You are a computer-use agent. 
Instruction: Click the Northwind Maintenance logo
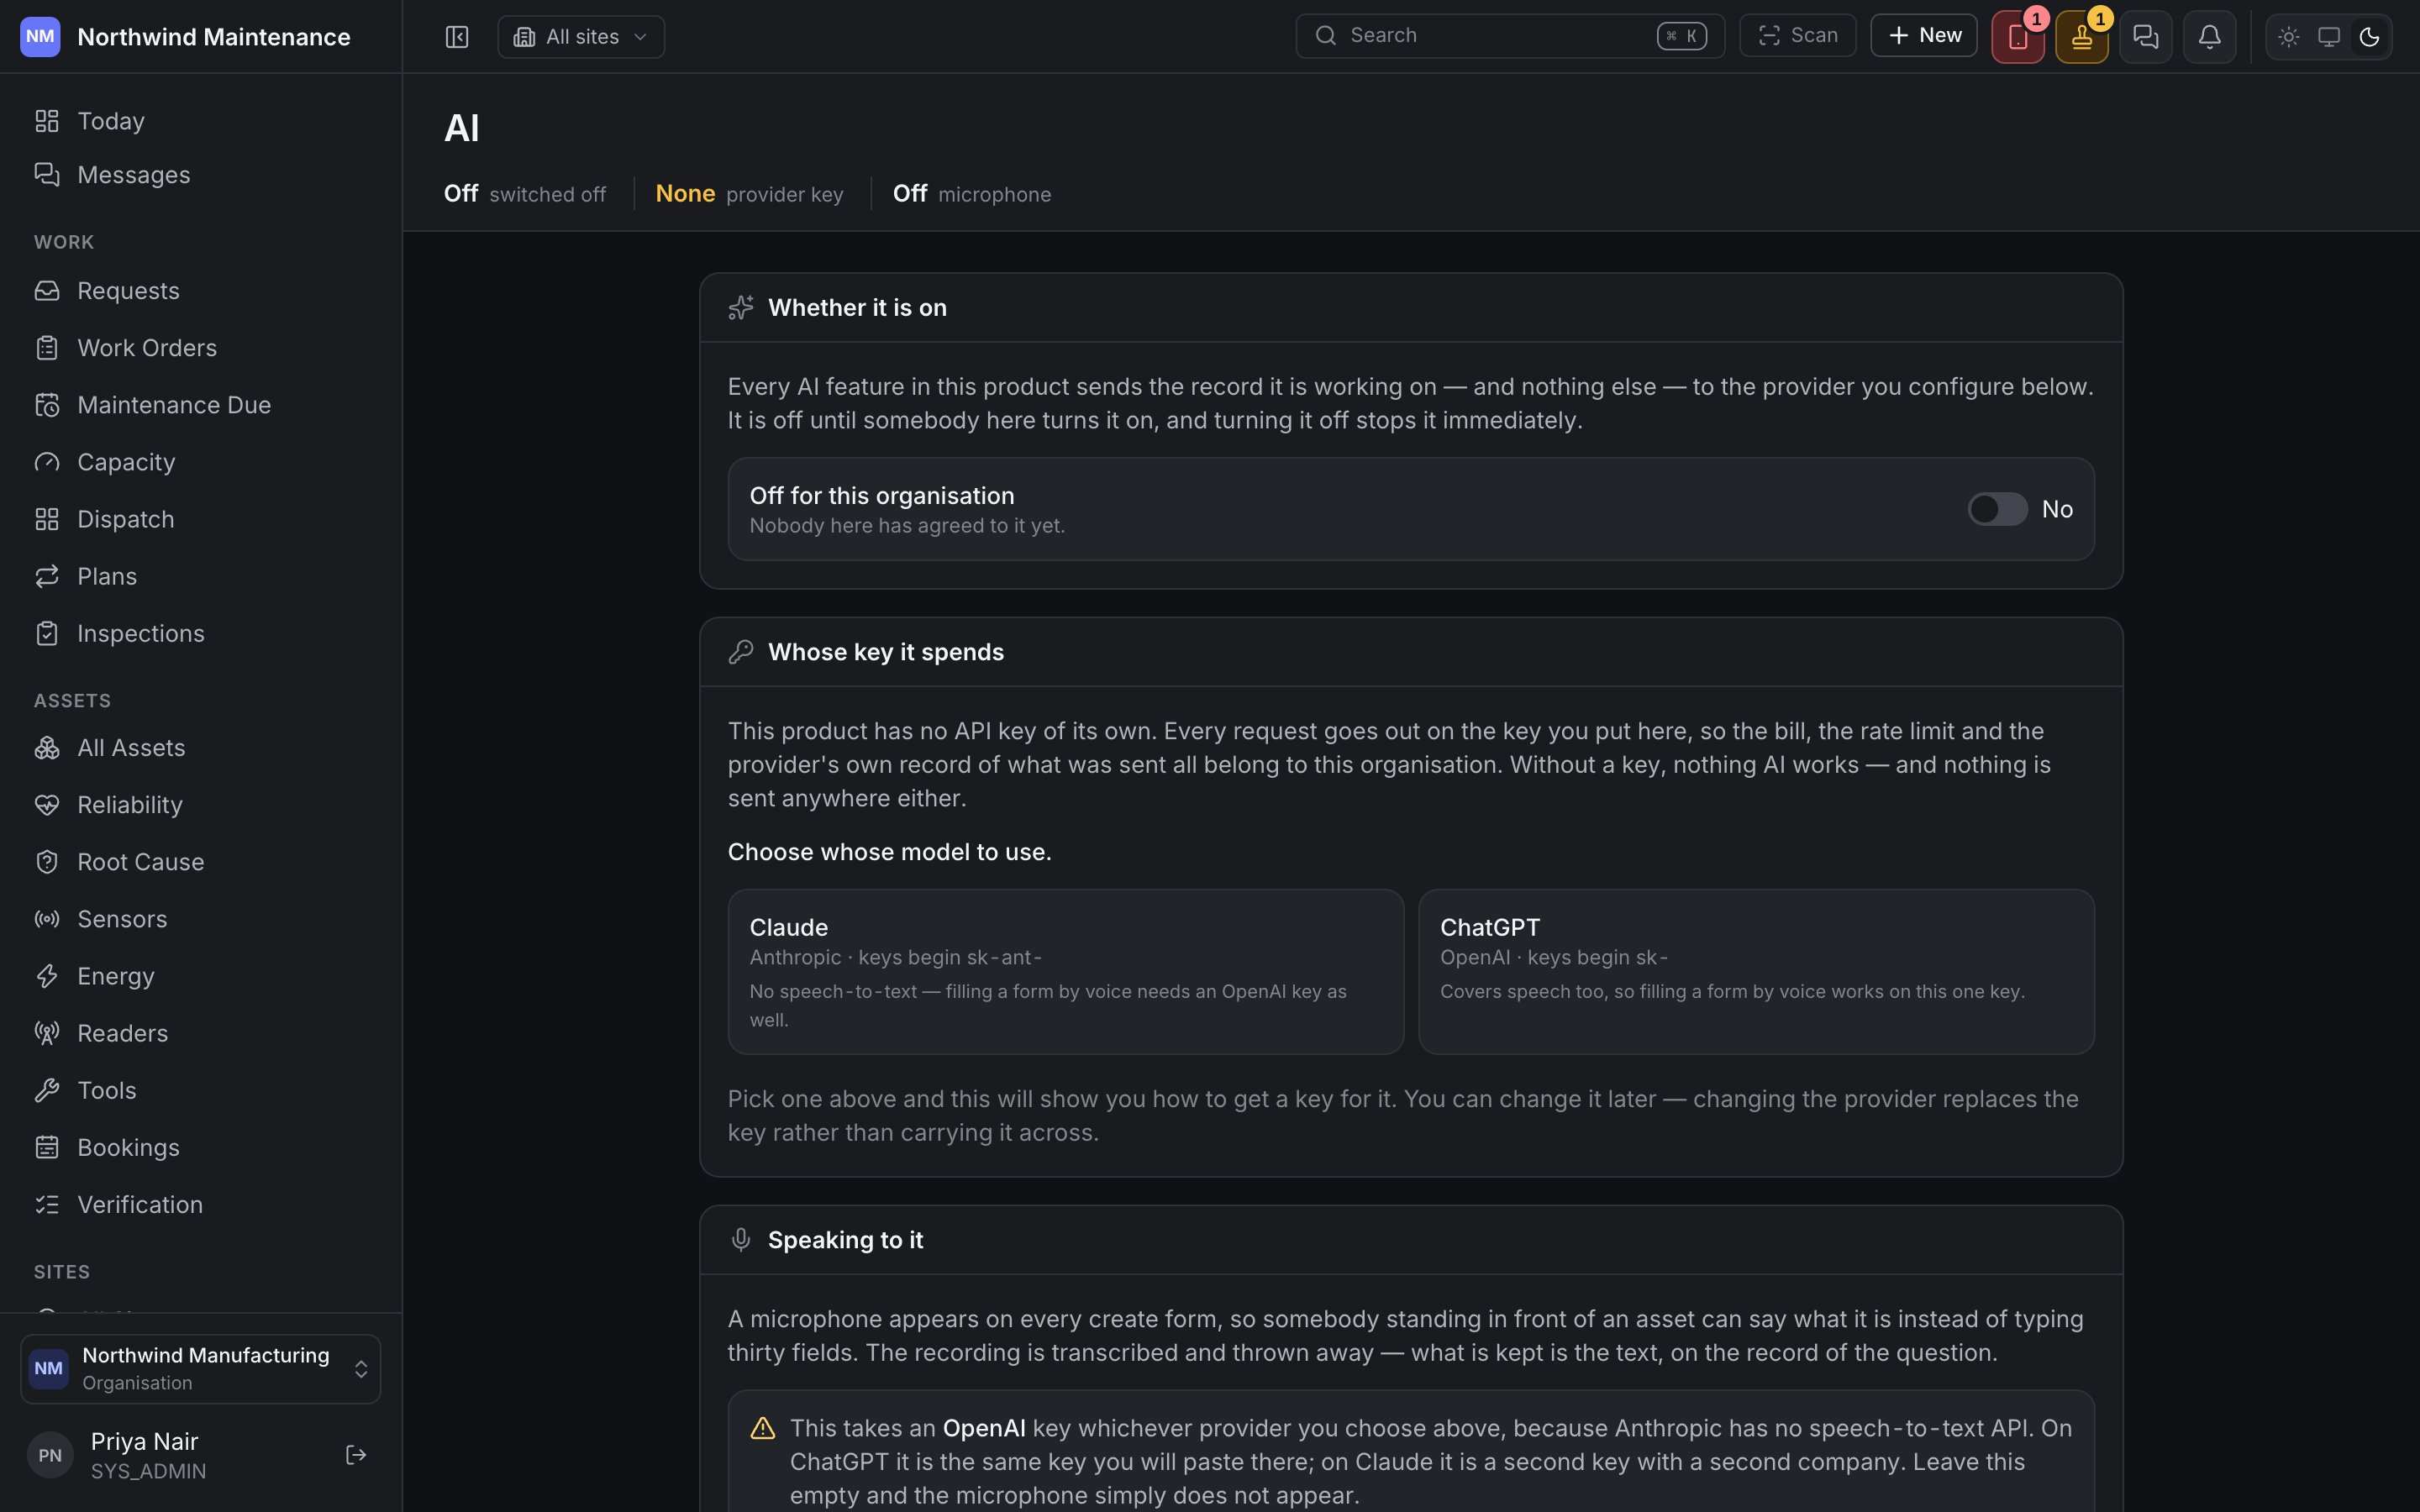40,37
